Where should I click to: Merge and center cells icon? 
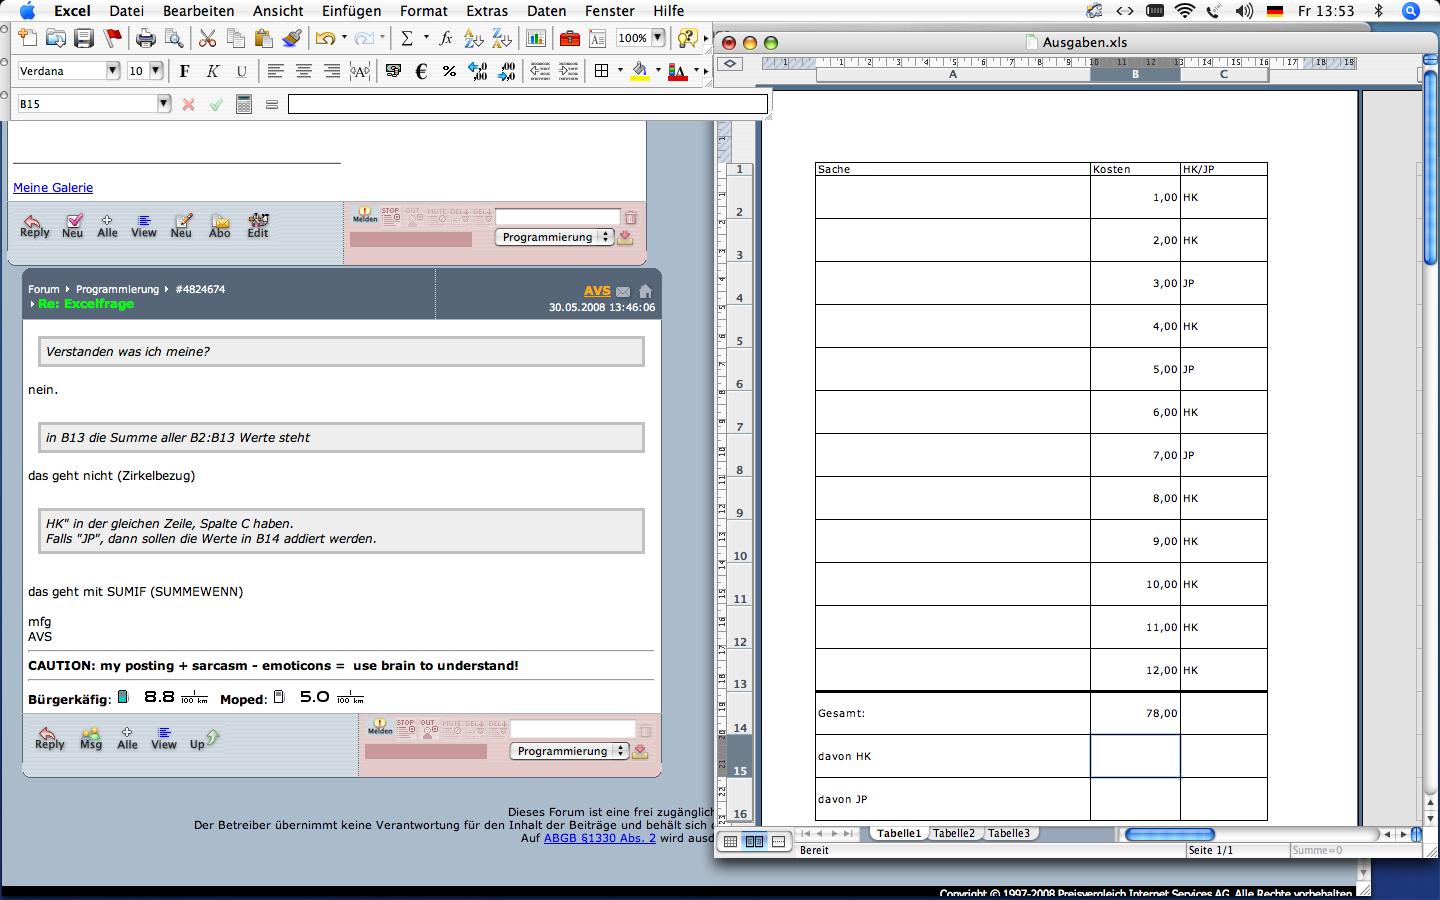360,71
